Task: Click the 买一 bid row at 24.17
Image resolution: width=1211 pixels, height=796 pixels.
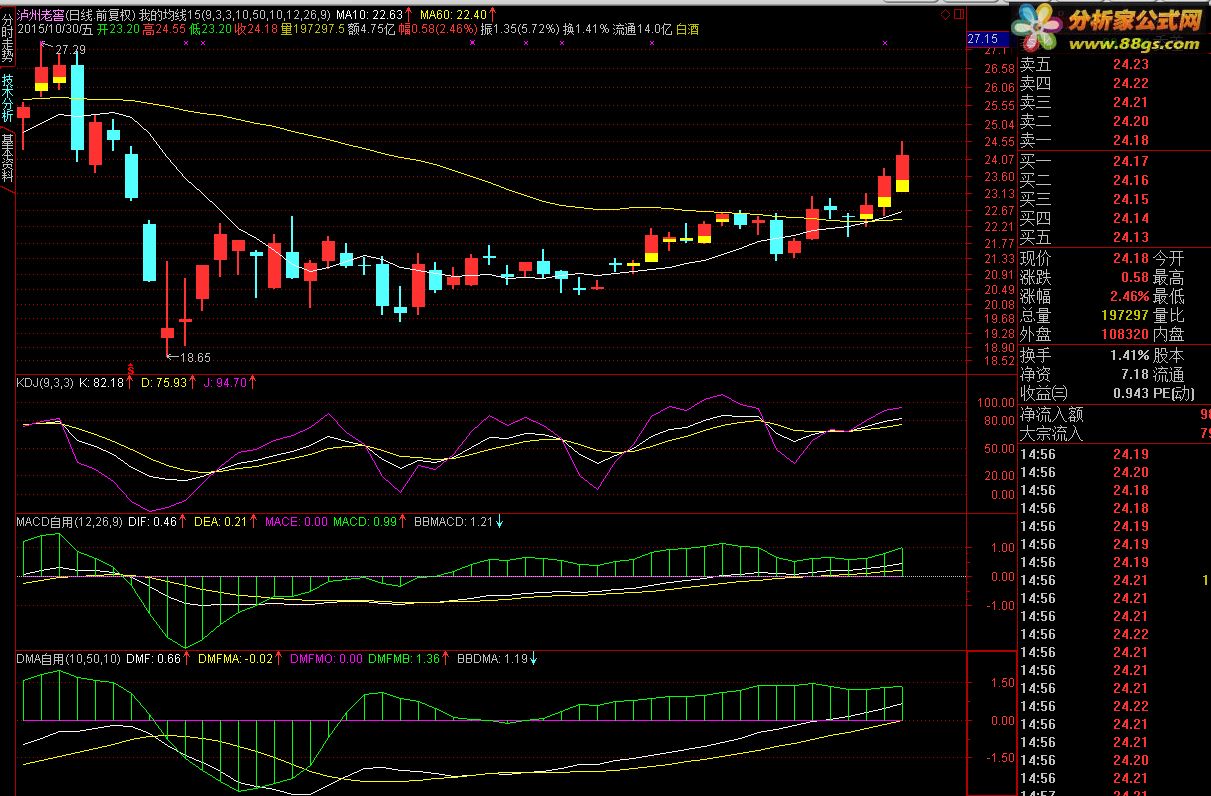Action: click(x=1114, y=161)
